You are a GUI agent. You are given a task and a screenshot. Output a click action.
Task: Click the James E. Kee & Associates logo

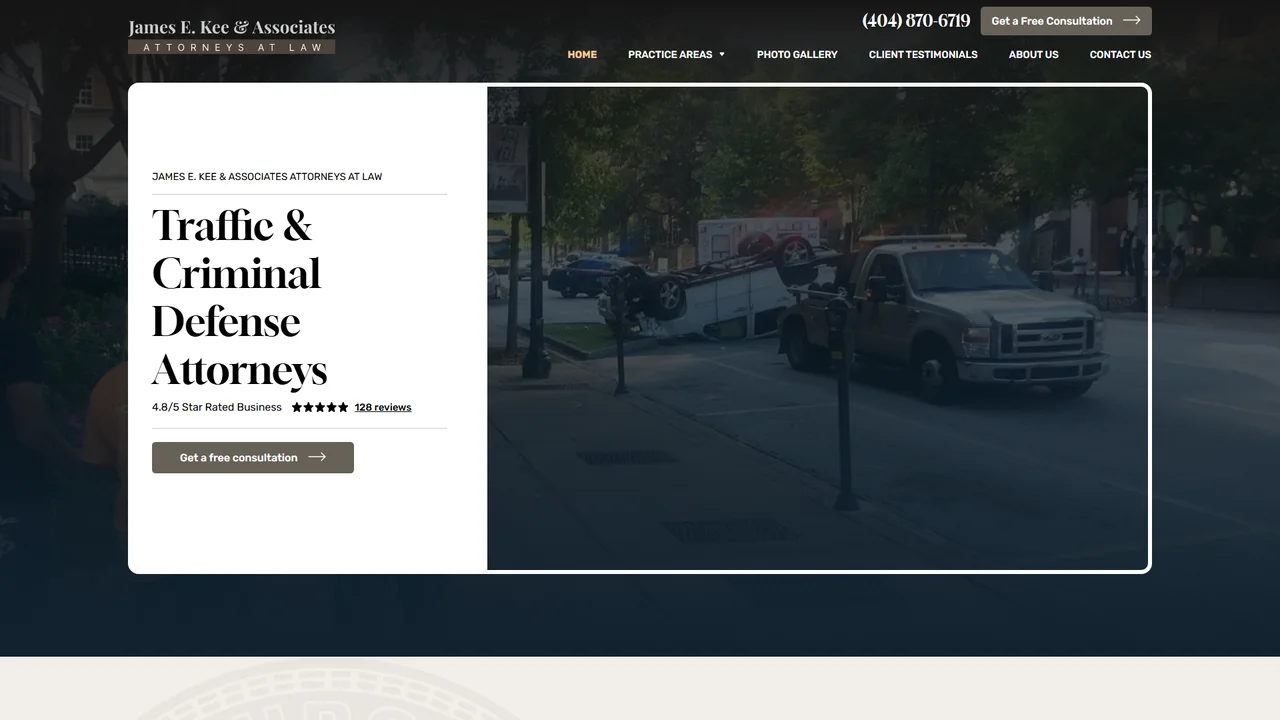tap(231, 35)
